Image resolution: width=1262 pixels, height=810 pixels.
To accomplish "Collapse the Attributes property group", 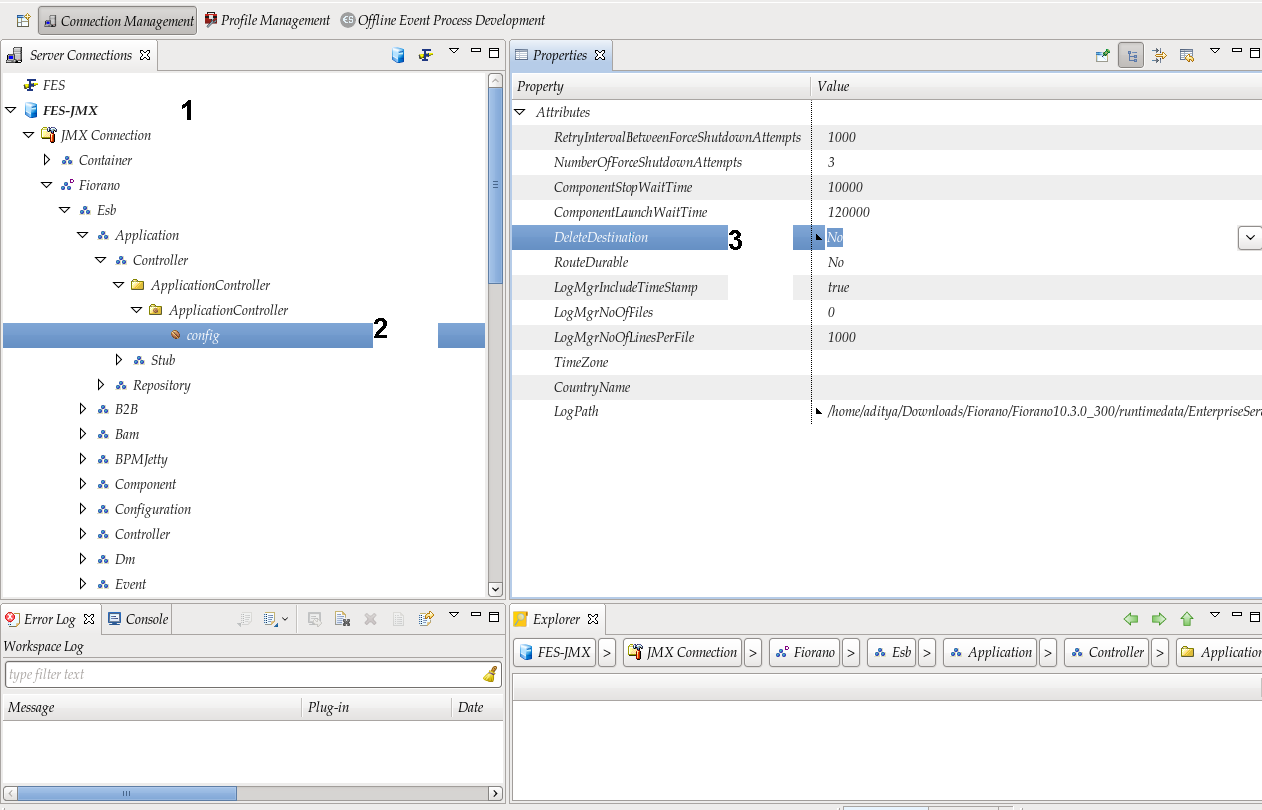I will tap(520, 112).
